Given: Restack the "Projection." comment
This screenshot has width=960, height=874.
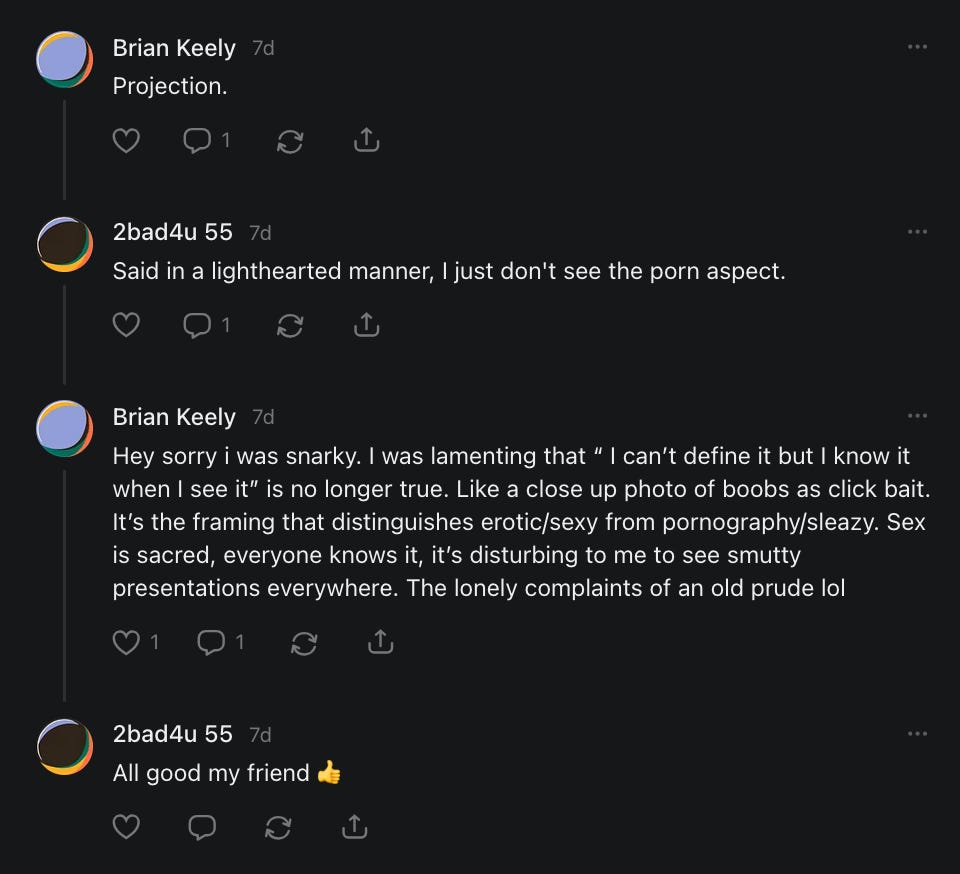Looking at the screenshot, I should coord(290,141).
